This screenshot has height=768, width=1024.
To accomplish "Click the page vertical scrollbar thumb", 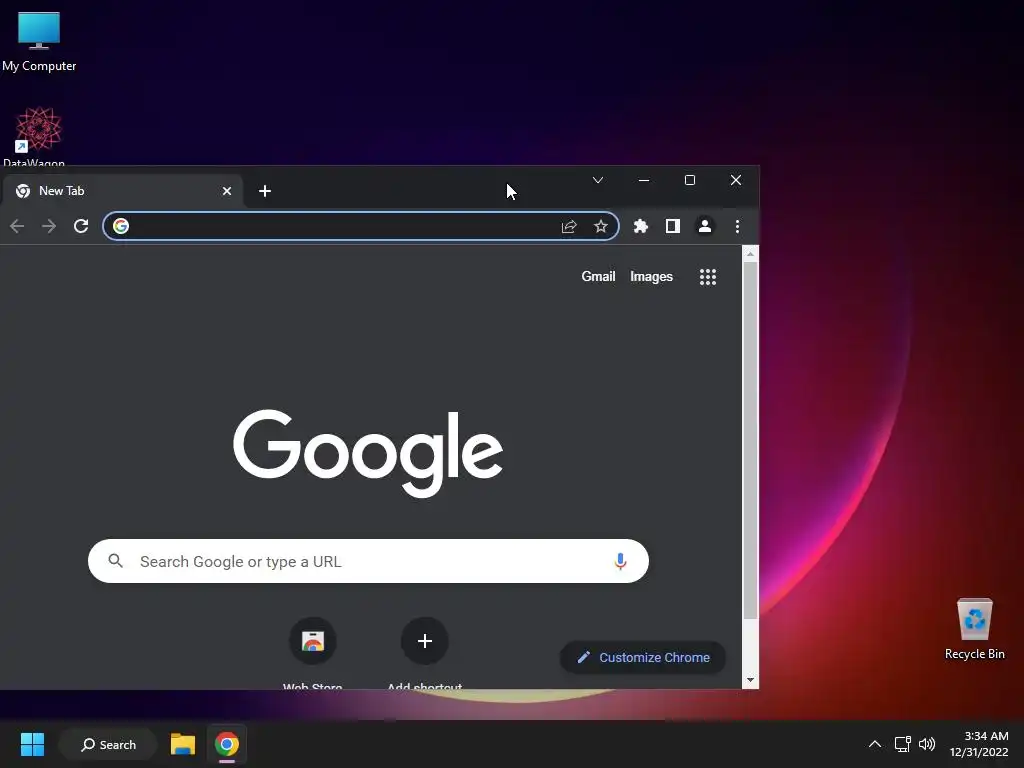I will coord(750,440).
